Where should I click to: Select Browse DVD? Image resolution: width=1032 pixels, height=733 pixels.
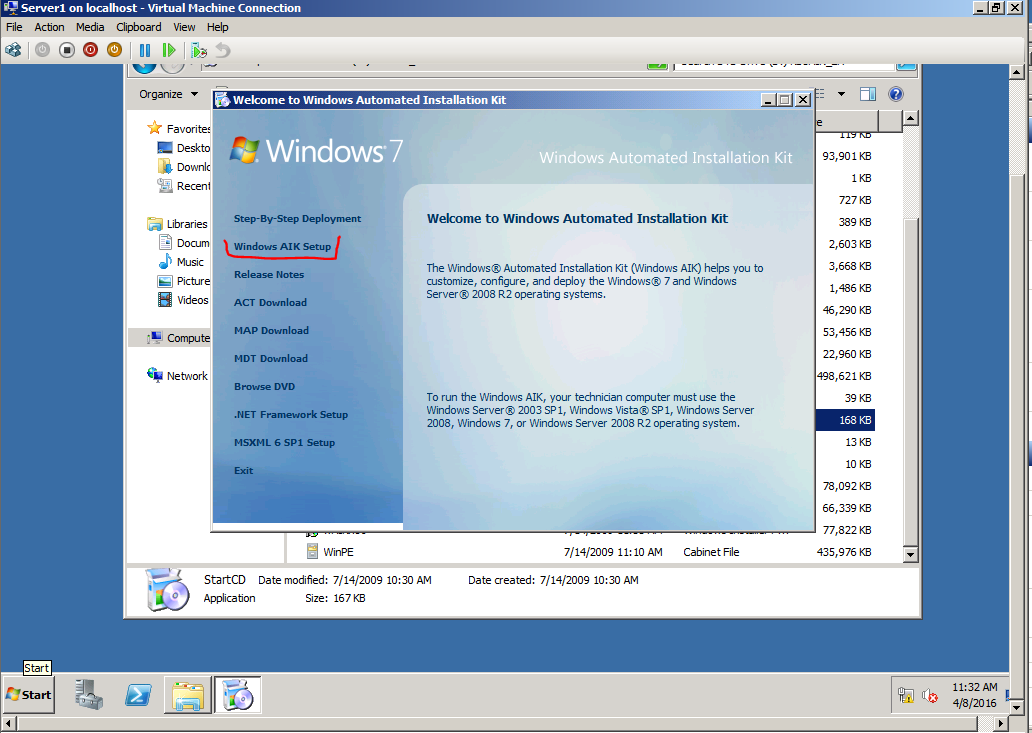point(265,386)
